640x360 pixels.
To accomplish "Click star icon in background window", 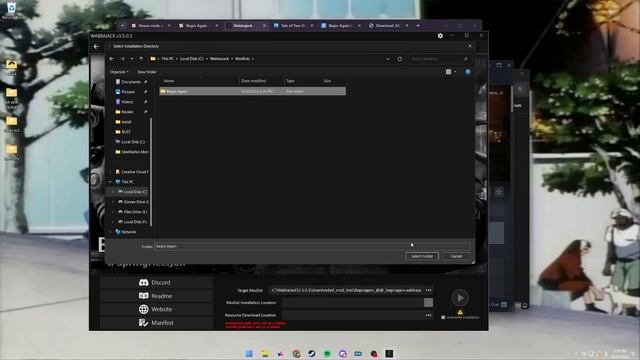I will 499,192.
